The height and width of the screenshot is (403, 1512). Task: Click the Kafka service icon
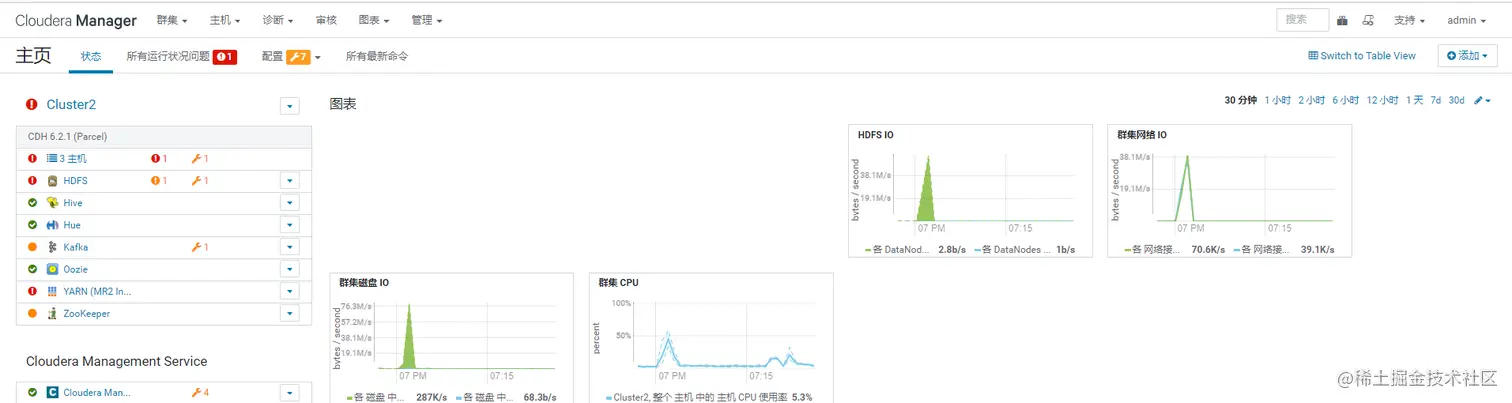coord(53,247)
